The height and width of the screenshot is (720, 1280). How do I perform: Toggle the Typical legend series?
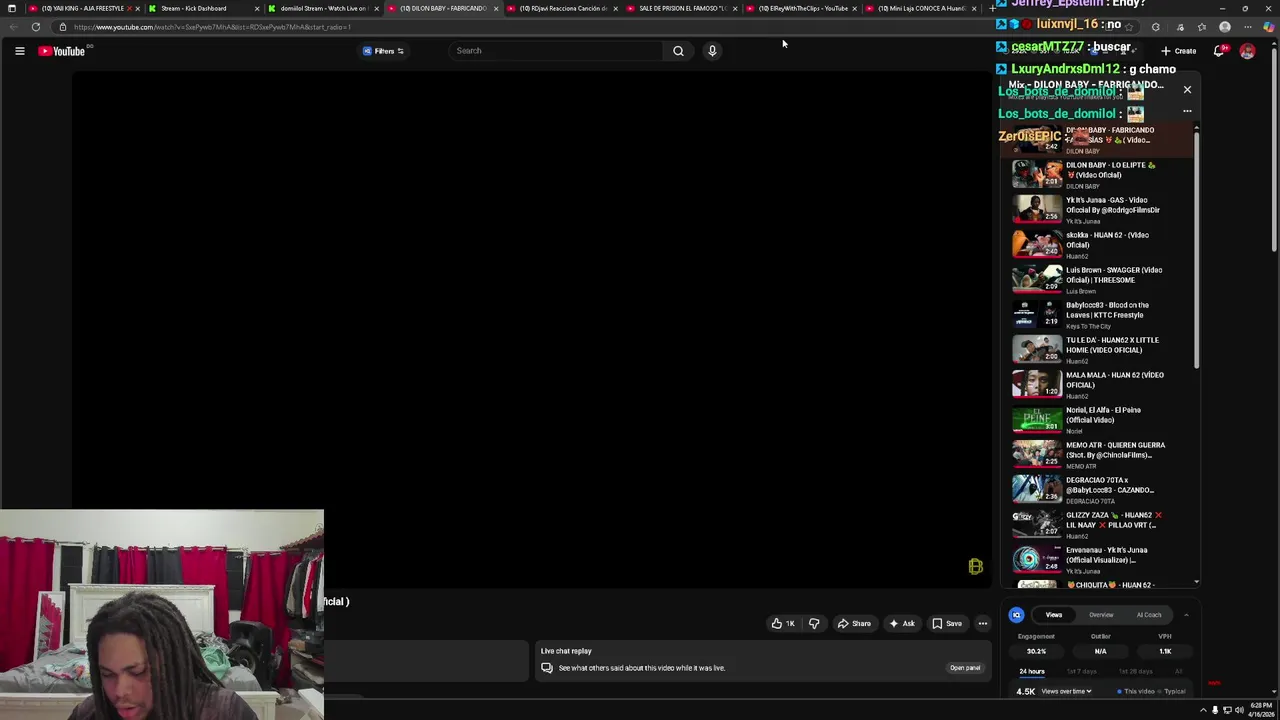point(1172,691)
